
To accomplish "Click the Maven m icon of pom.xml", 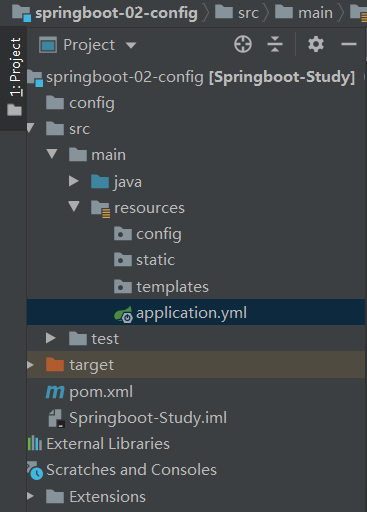I will tap(55, 392).
